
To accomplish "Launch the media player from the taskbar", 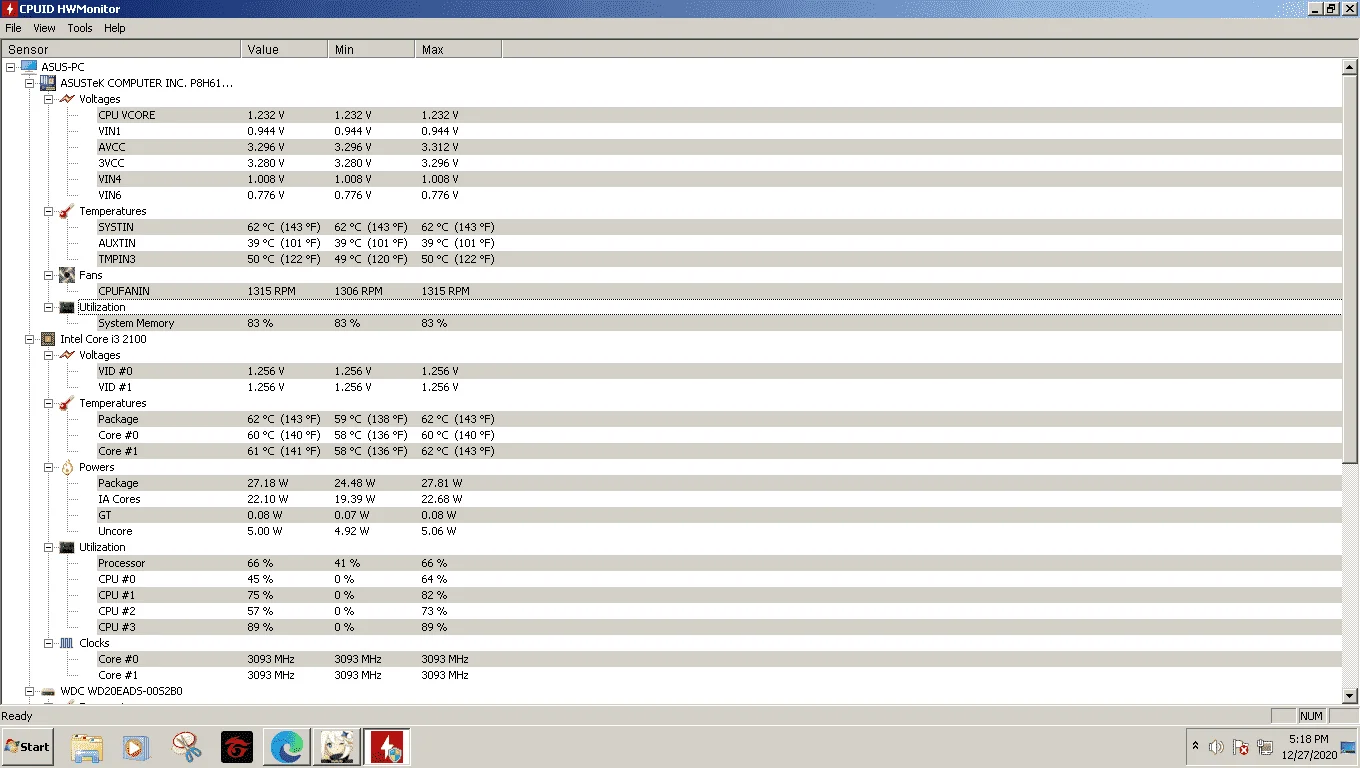I will 136,747.
